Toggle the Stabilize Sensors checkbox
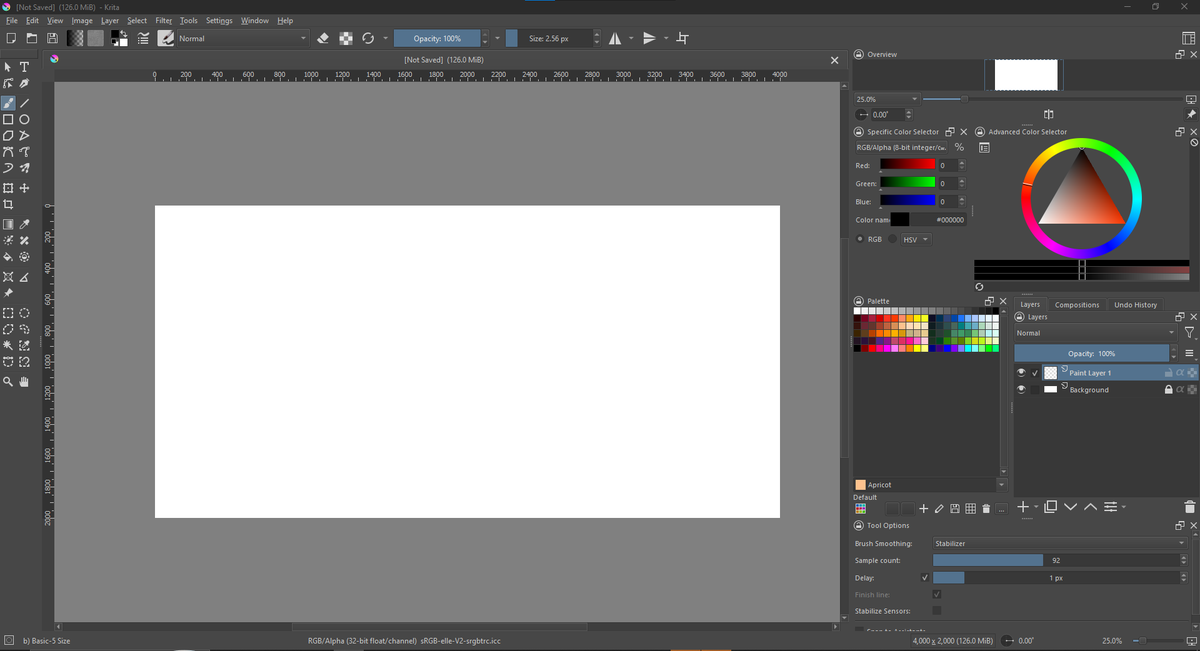The image size is (1200, 651). (937, 610)
